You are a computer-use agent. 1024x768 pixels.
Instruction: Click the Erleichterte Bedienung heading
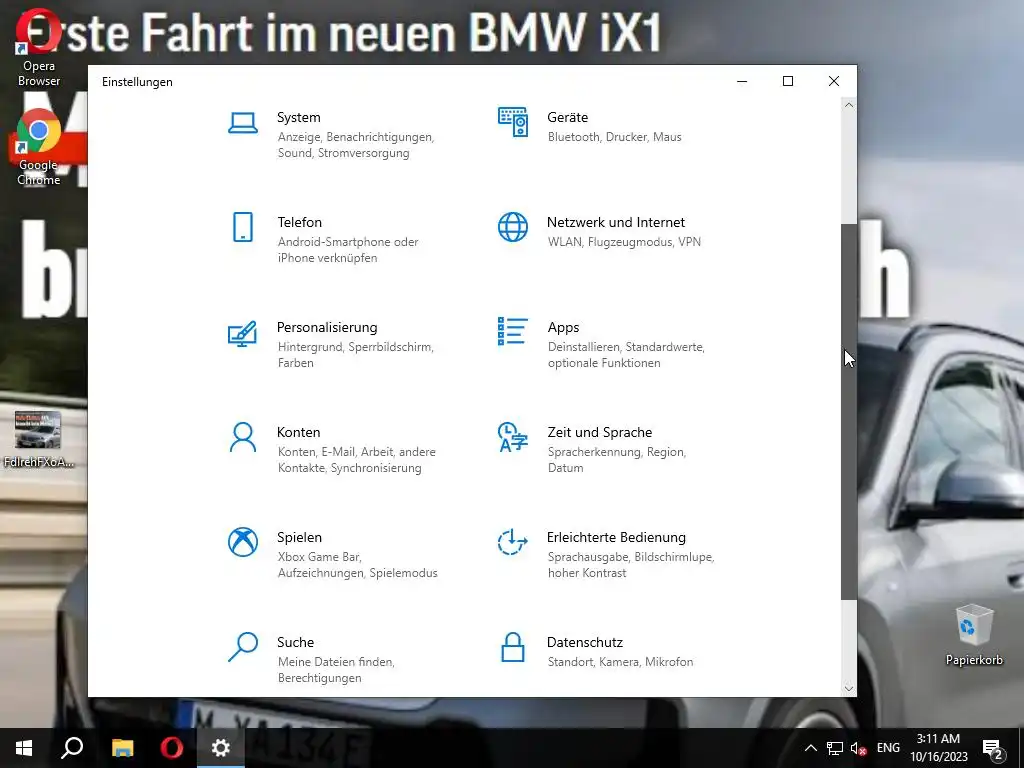coord(616,537)
